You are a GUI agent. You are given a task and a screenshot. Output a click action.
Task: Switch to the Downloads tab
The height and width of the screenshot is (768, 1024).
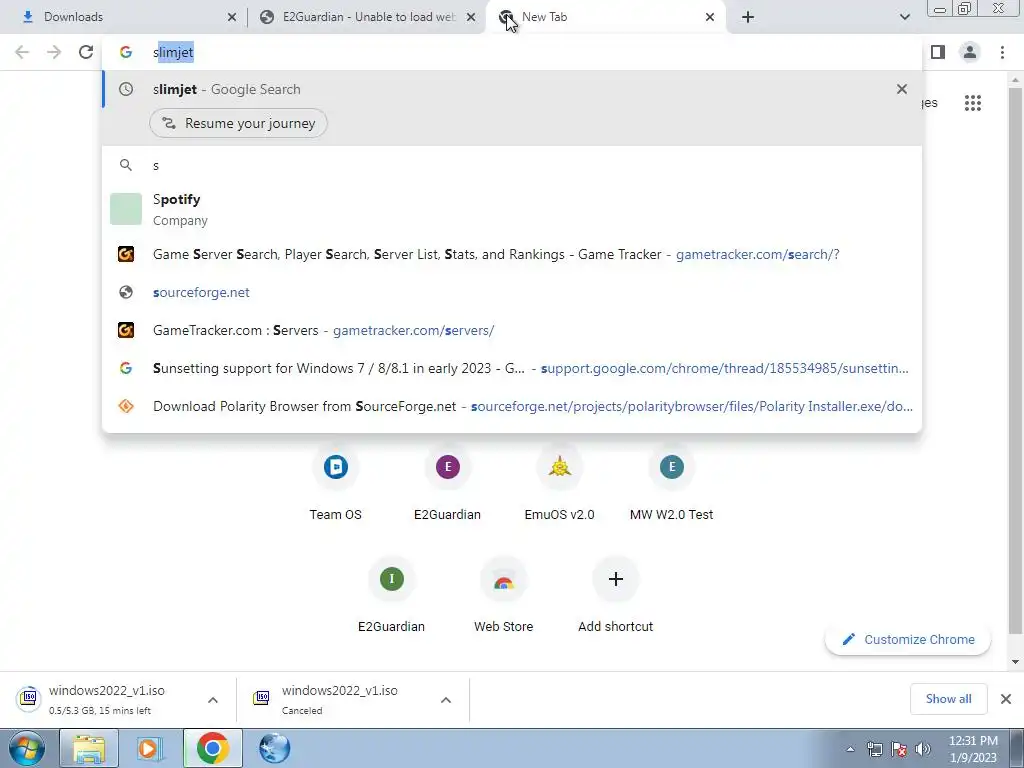(123, 17)
